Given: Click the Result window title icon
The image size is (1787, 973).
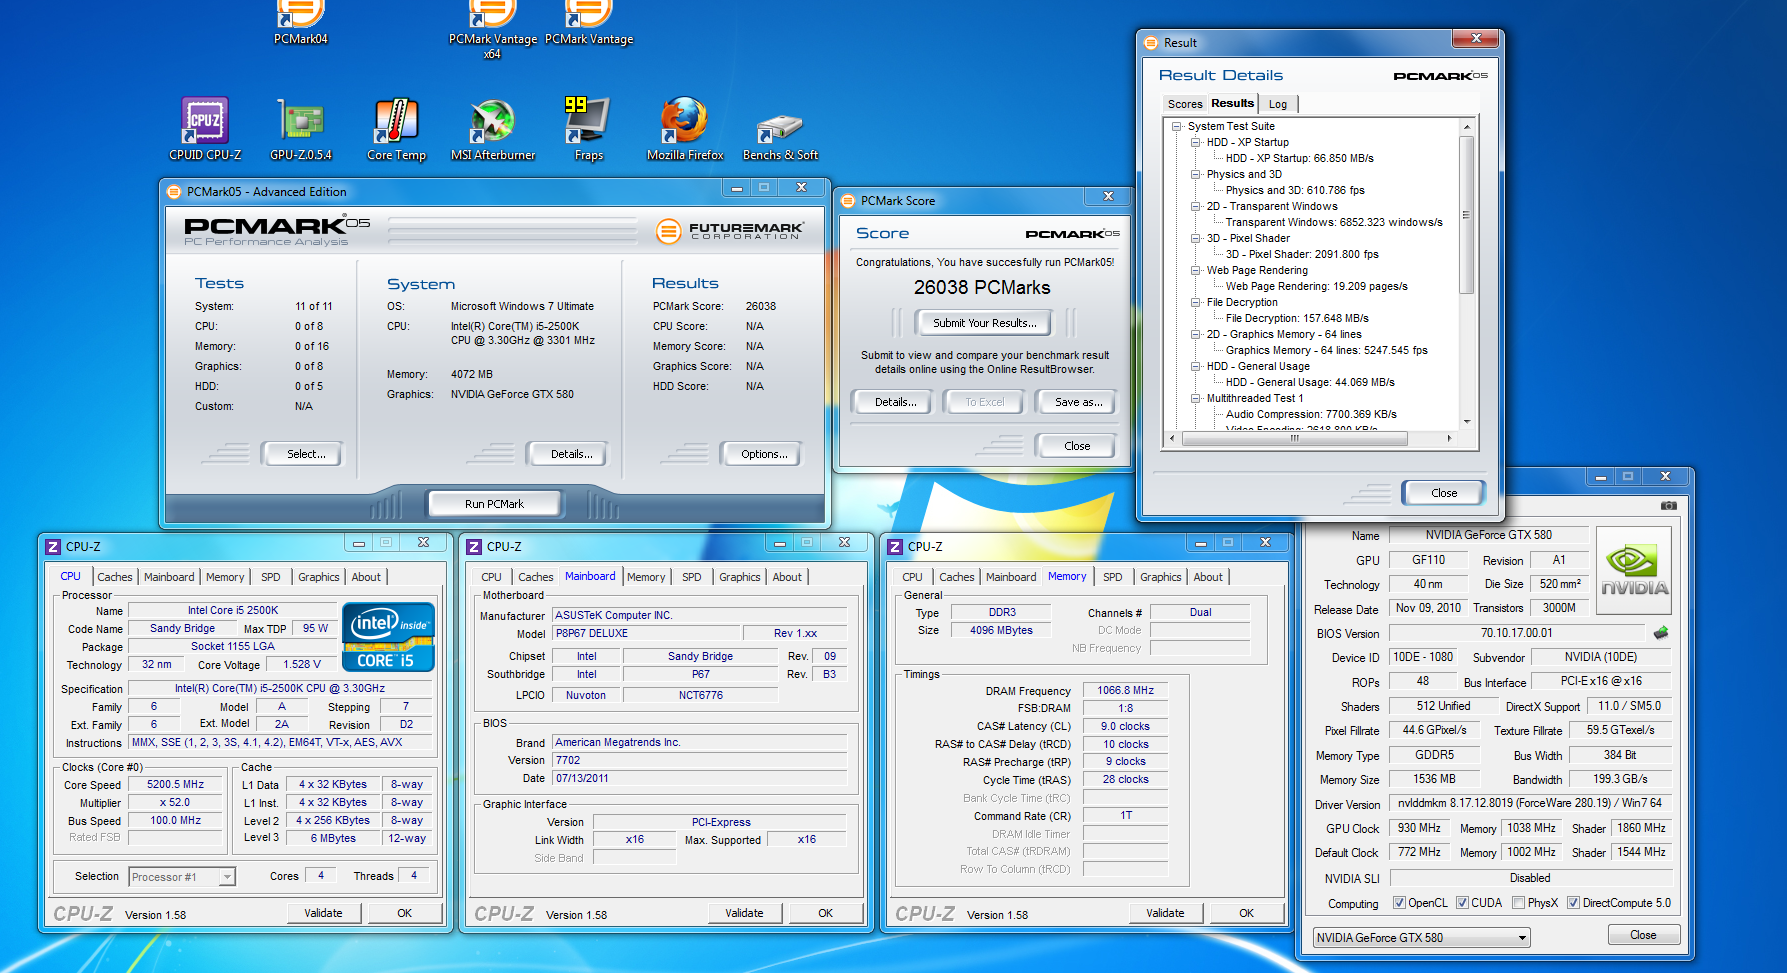Looking at the screenshot, I should tap(1151, 43).
